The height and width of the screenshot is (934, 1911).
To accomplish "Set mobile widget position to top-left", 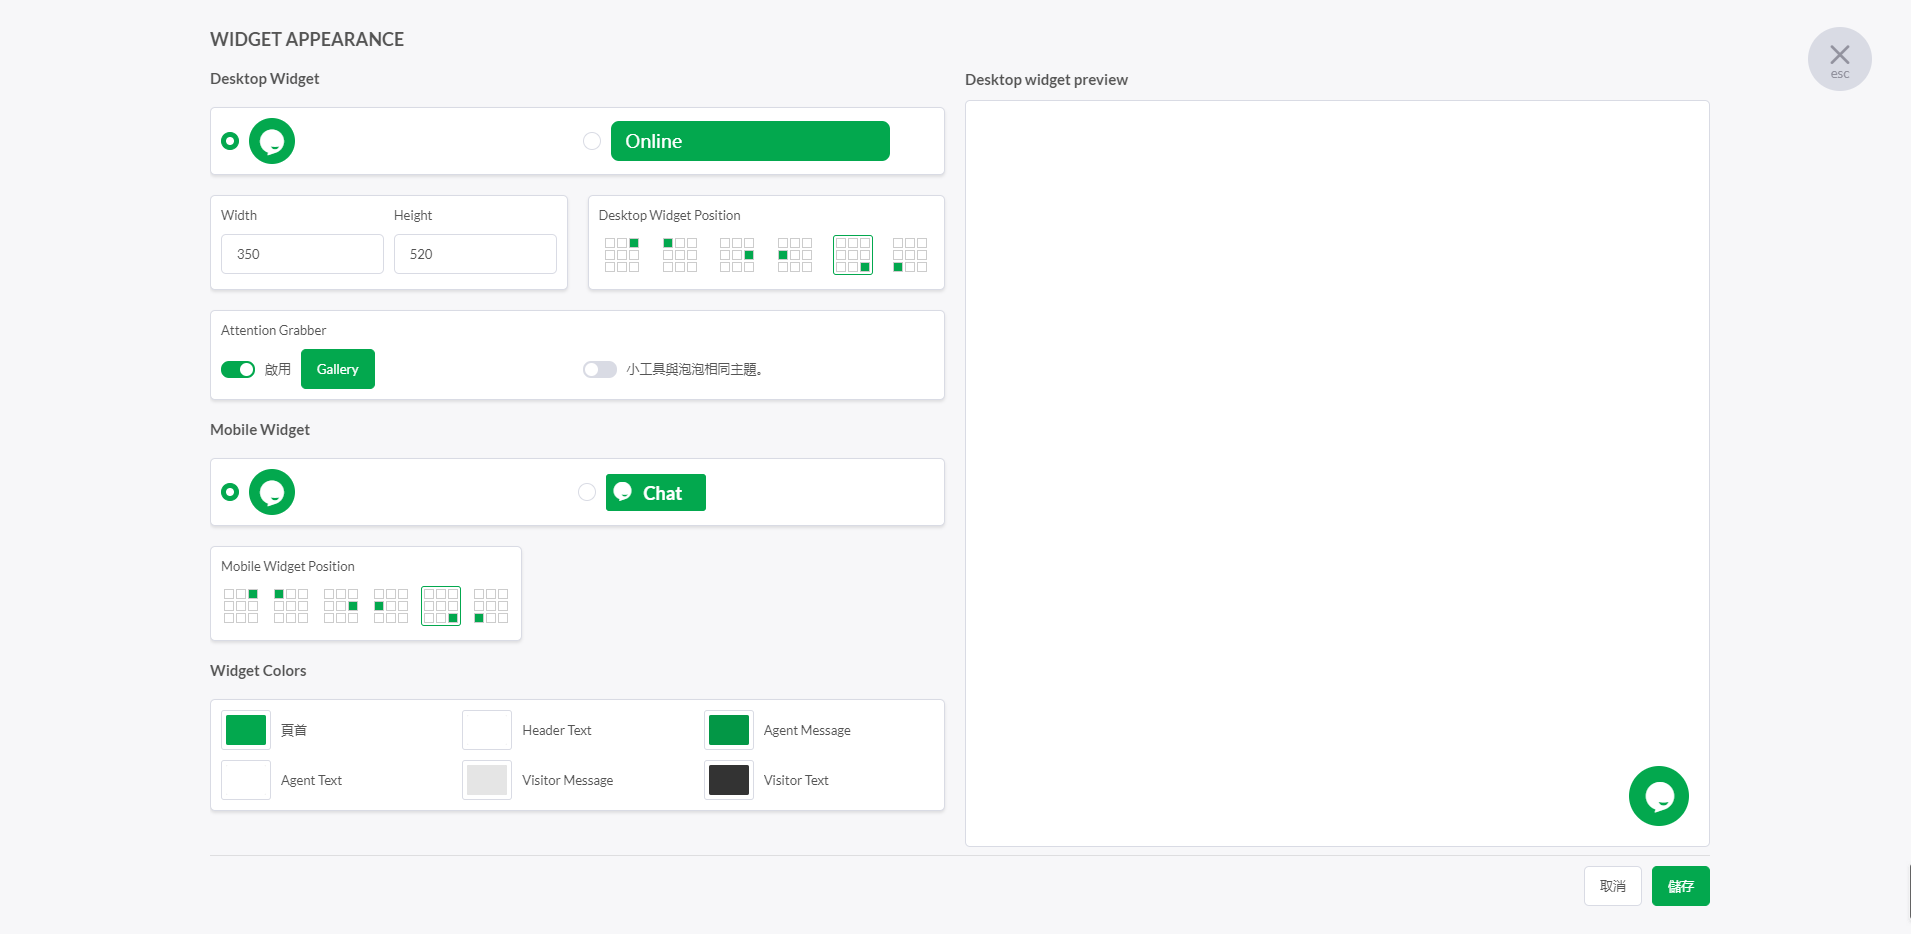I will click(x=291, y=606).
